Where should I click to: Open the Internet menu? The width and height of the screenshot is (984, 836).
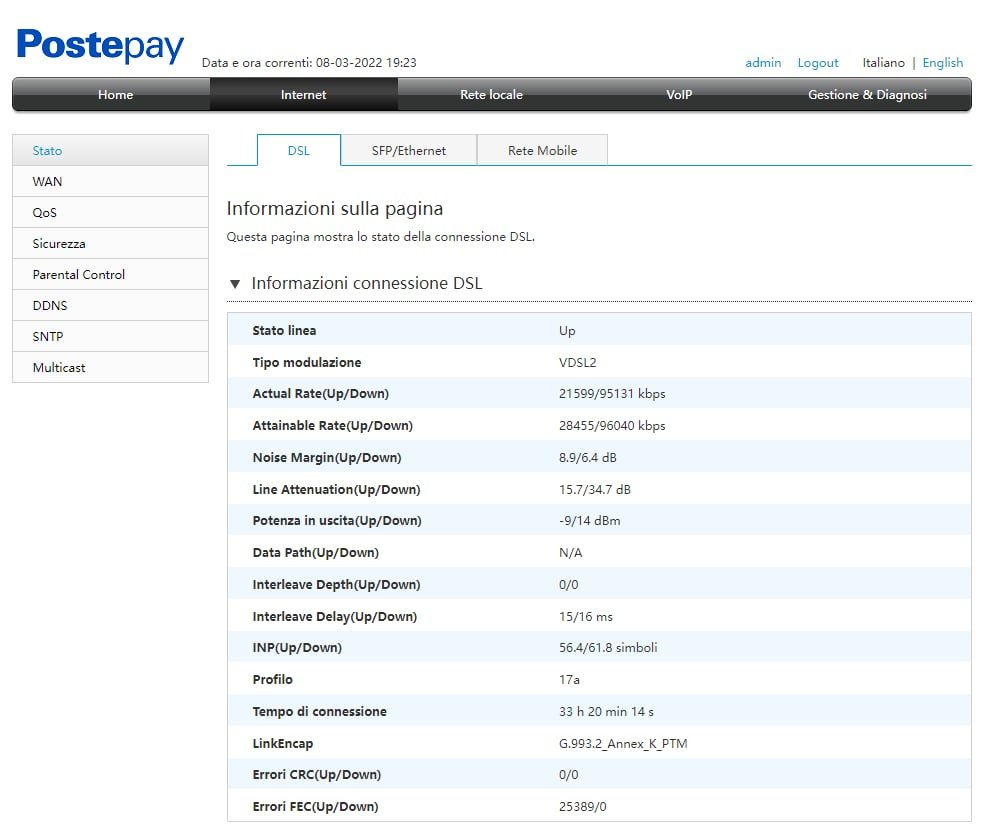(303, 95)
